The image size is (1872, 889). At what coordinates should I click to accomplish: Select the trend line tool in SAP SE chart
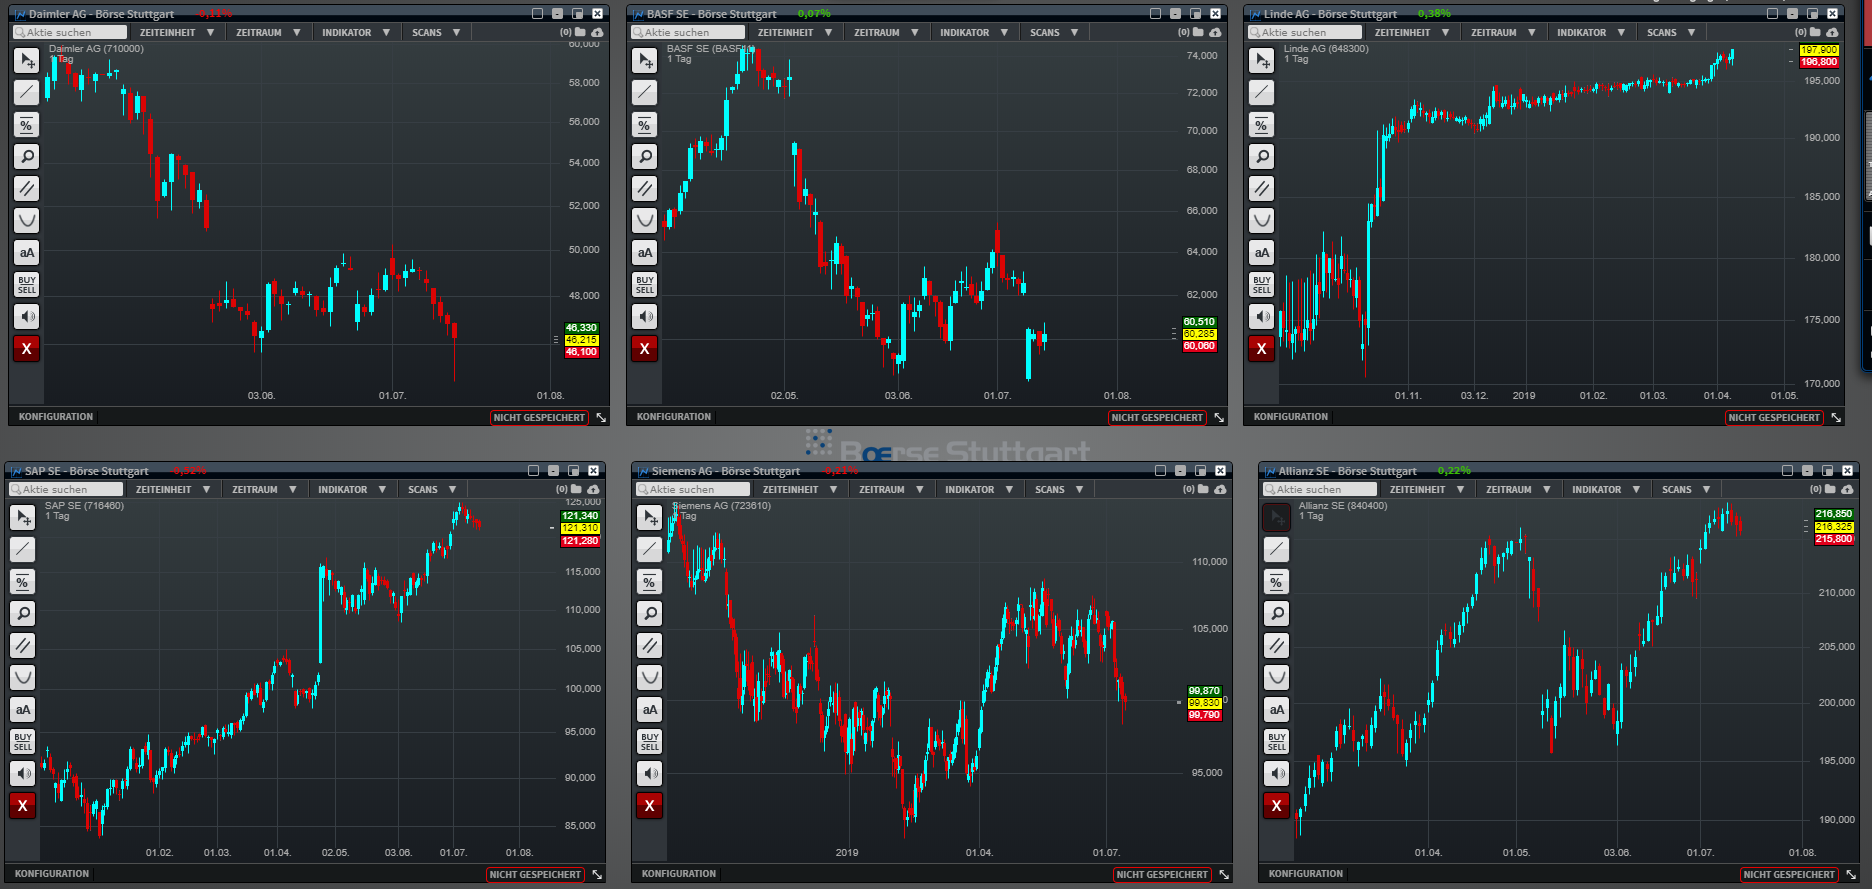tap(23, 549)
